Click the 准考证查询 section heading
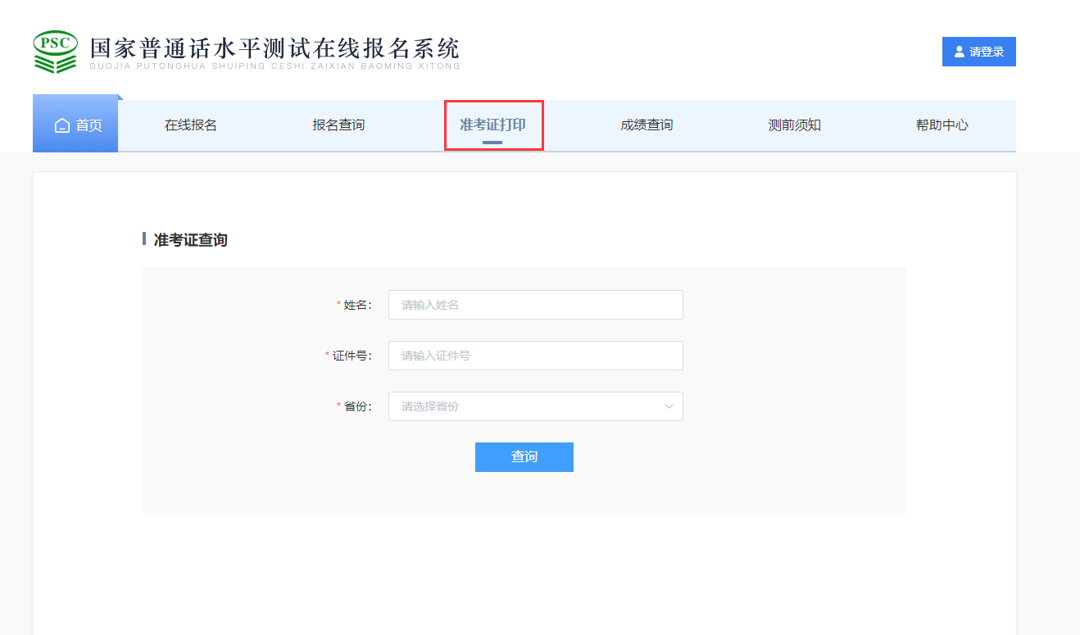The height and width of the screenshot is (635, 1080). pos(190,240)
